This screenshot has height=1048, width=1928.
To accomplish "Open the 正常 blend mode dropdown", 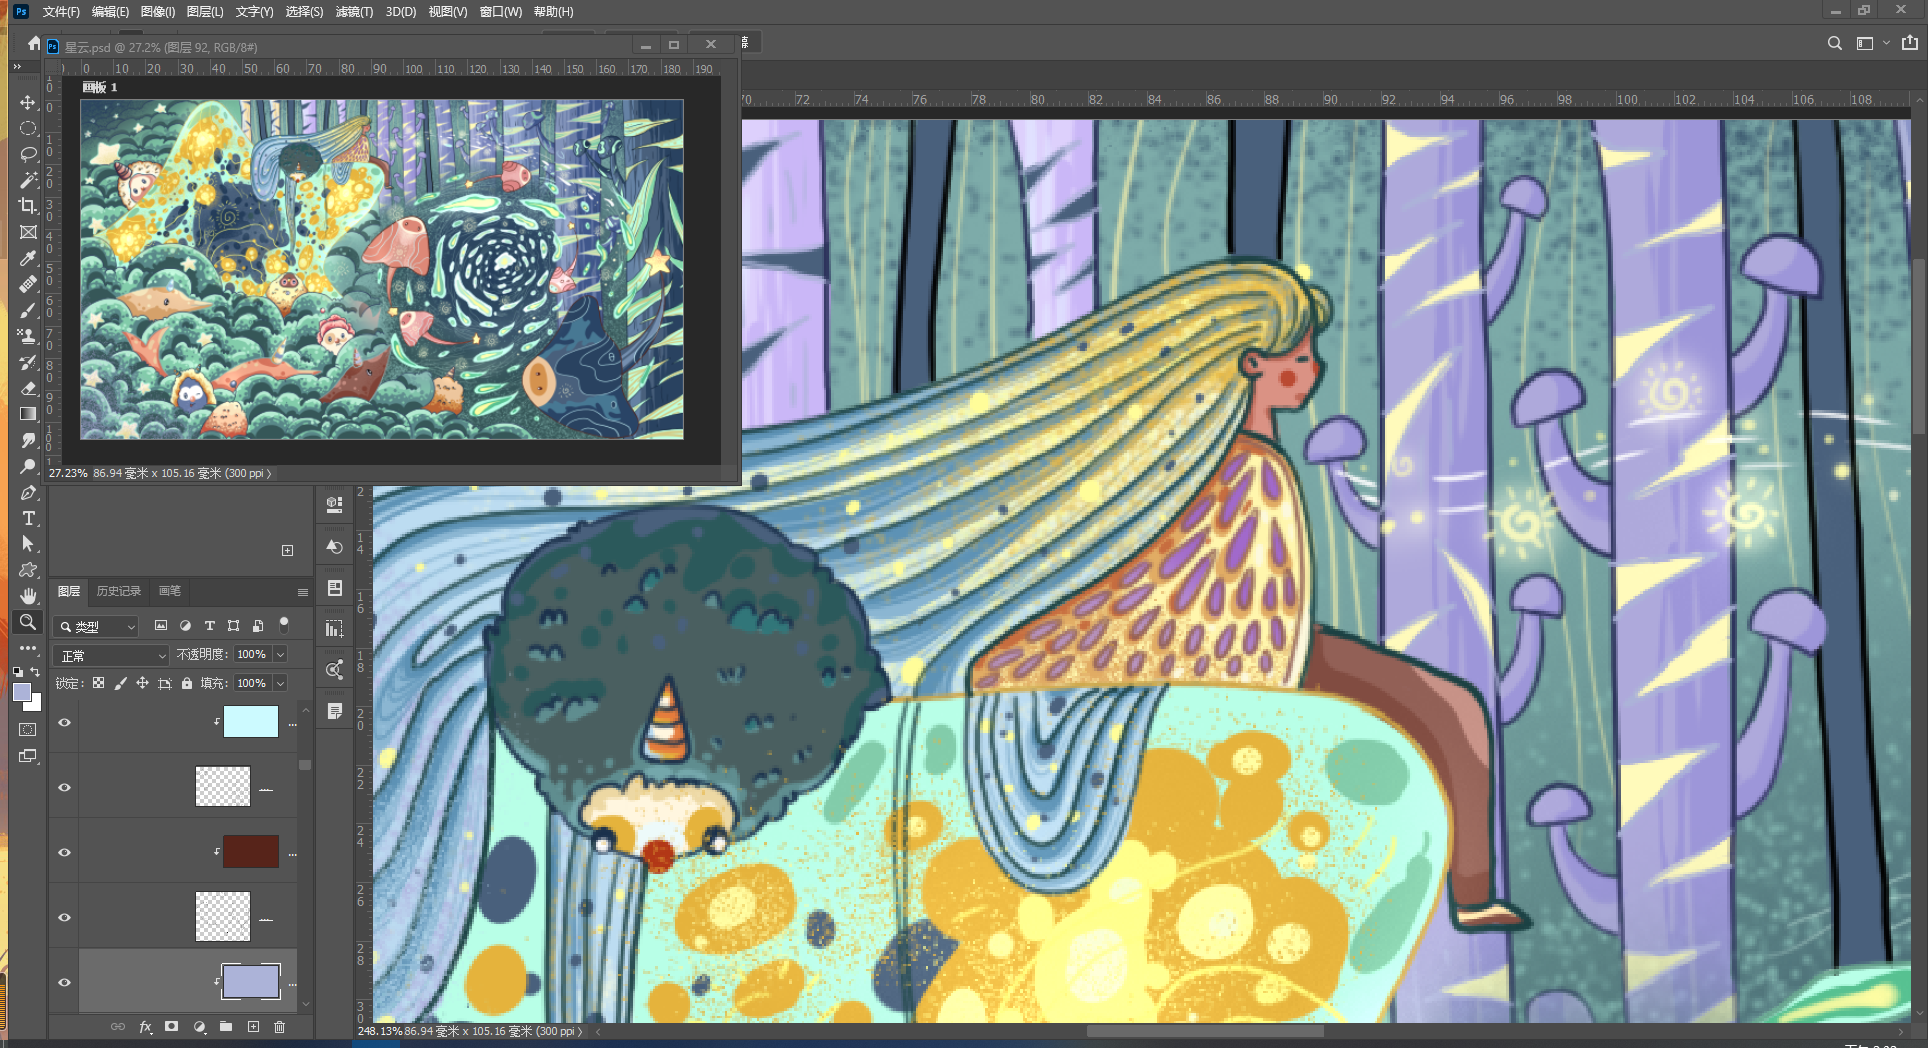I will (111, 655).
